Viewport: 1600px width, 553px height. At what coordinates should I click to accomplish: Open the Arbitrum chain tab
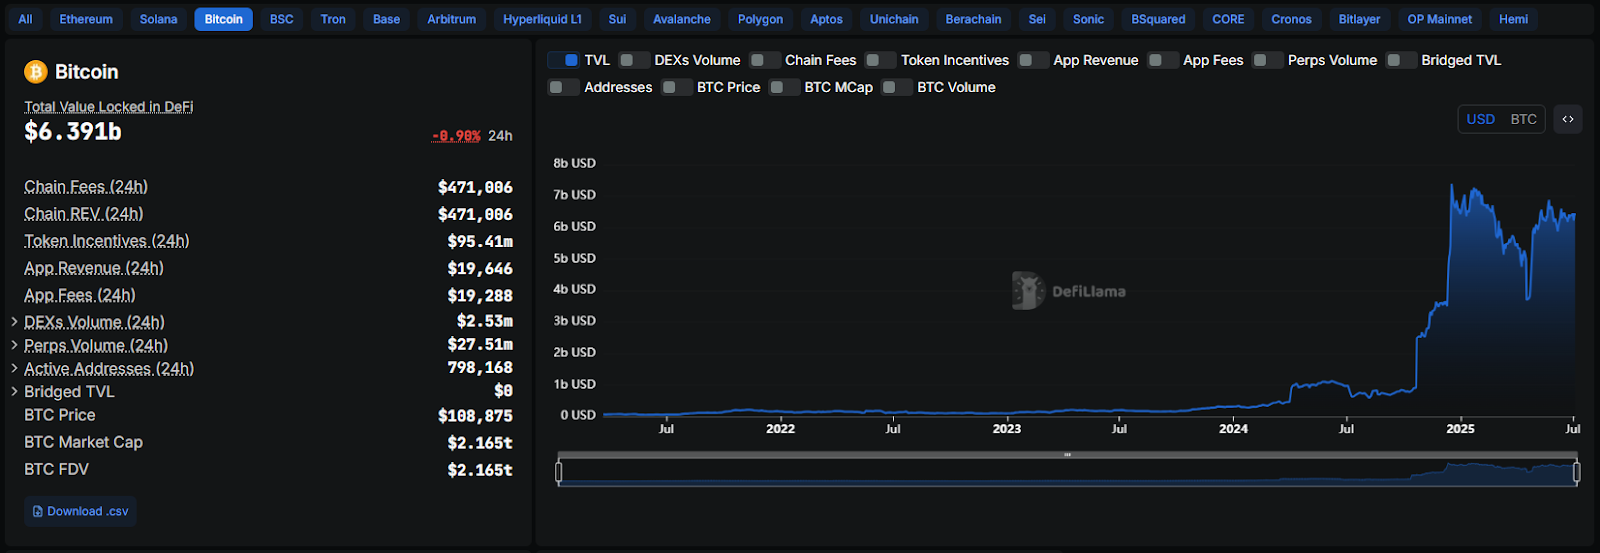tap(452, 19)
